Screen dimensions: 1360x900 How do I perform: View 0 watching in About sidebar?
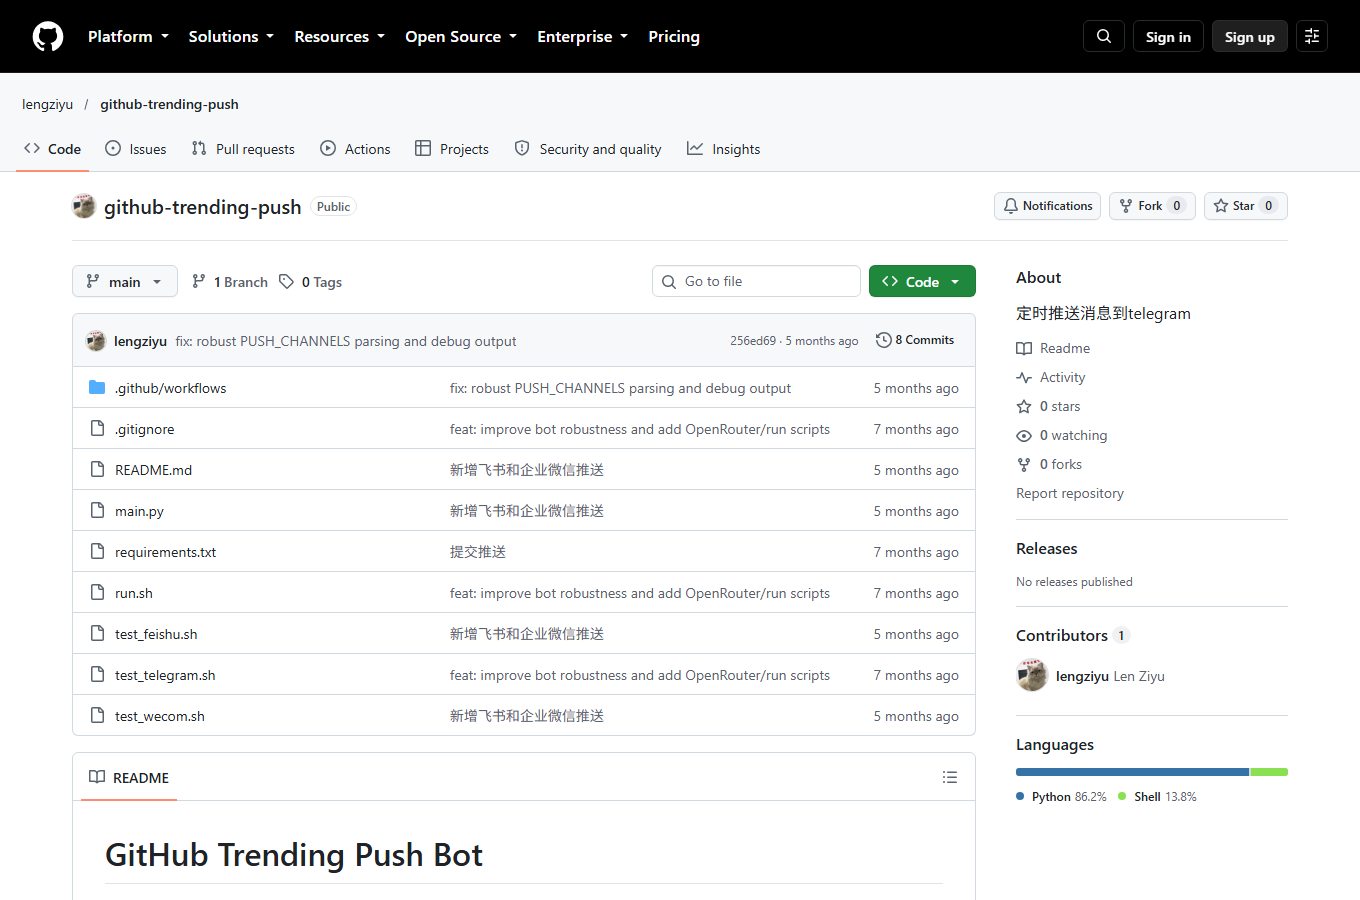click(x=1062, y=435)
